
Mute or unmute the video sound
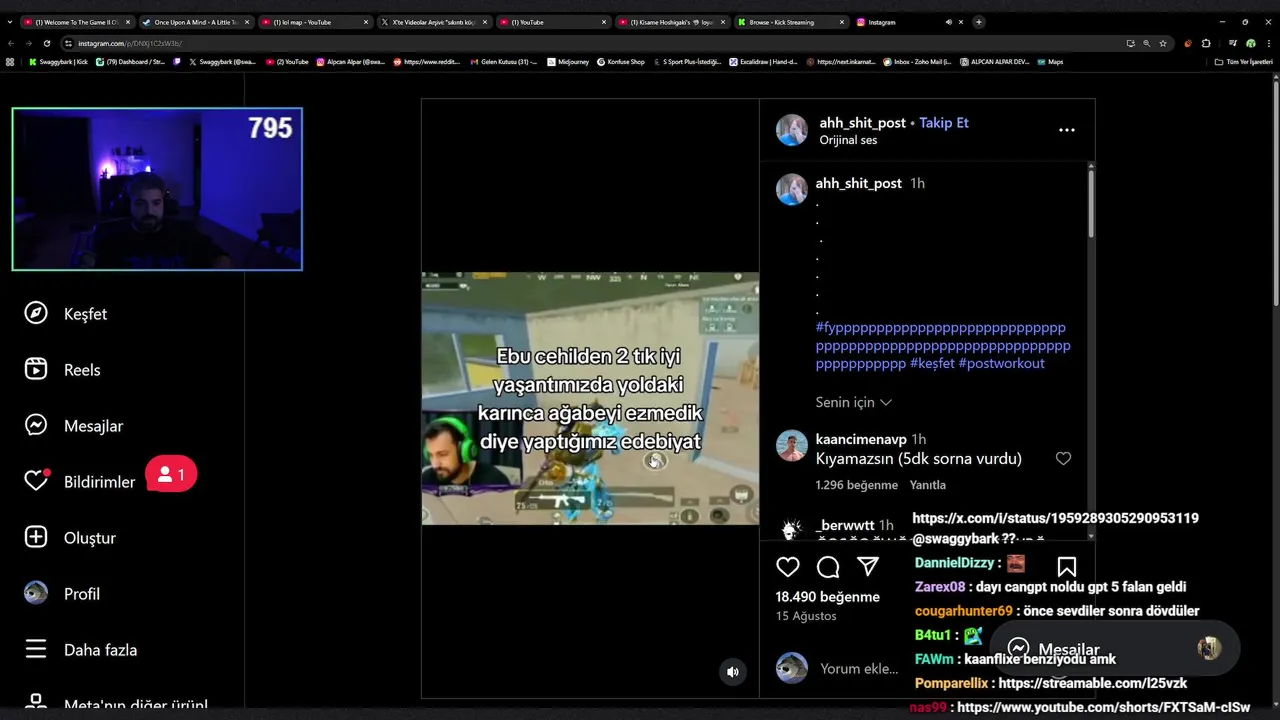(x=733, y=672)
